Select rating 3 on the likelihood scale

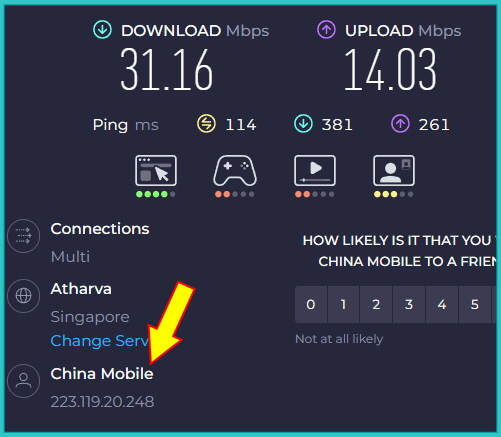tap(409, 304)
